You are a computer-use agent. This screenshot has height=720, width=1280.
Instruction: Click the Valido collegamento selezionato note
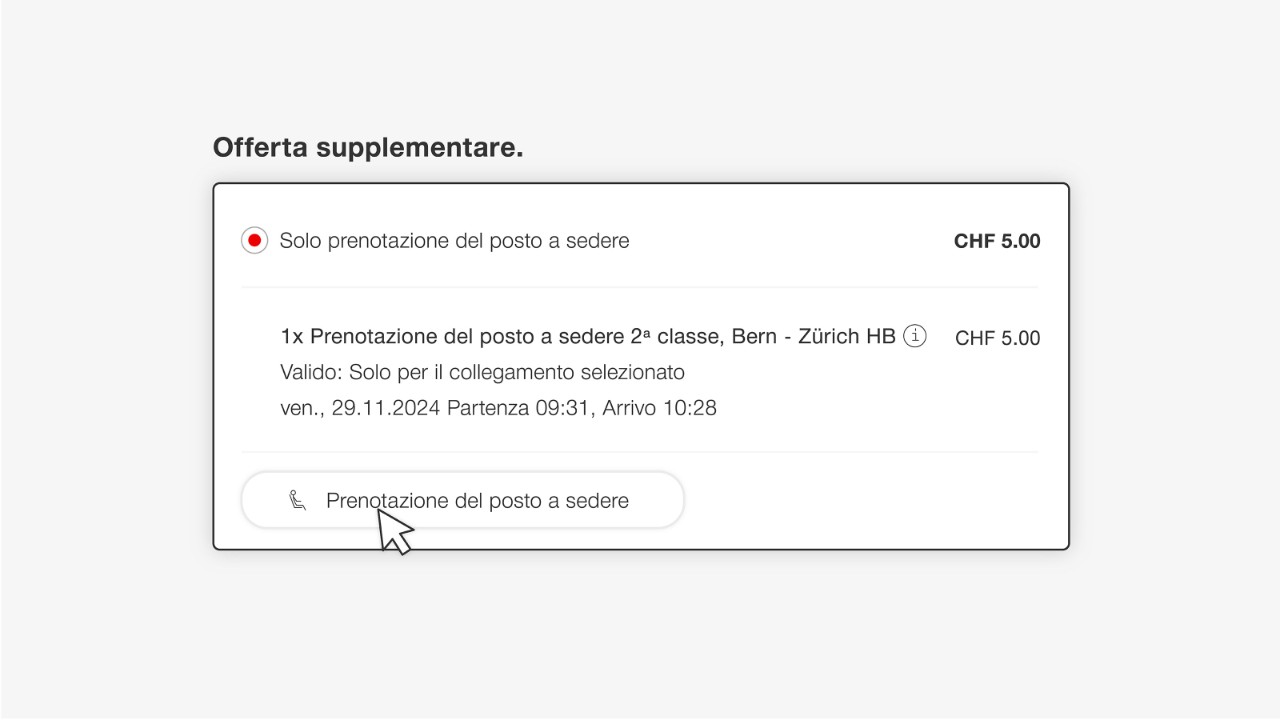pos(482,372)
